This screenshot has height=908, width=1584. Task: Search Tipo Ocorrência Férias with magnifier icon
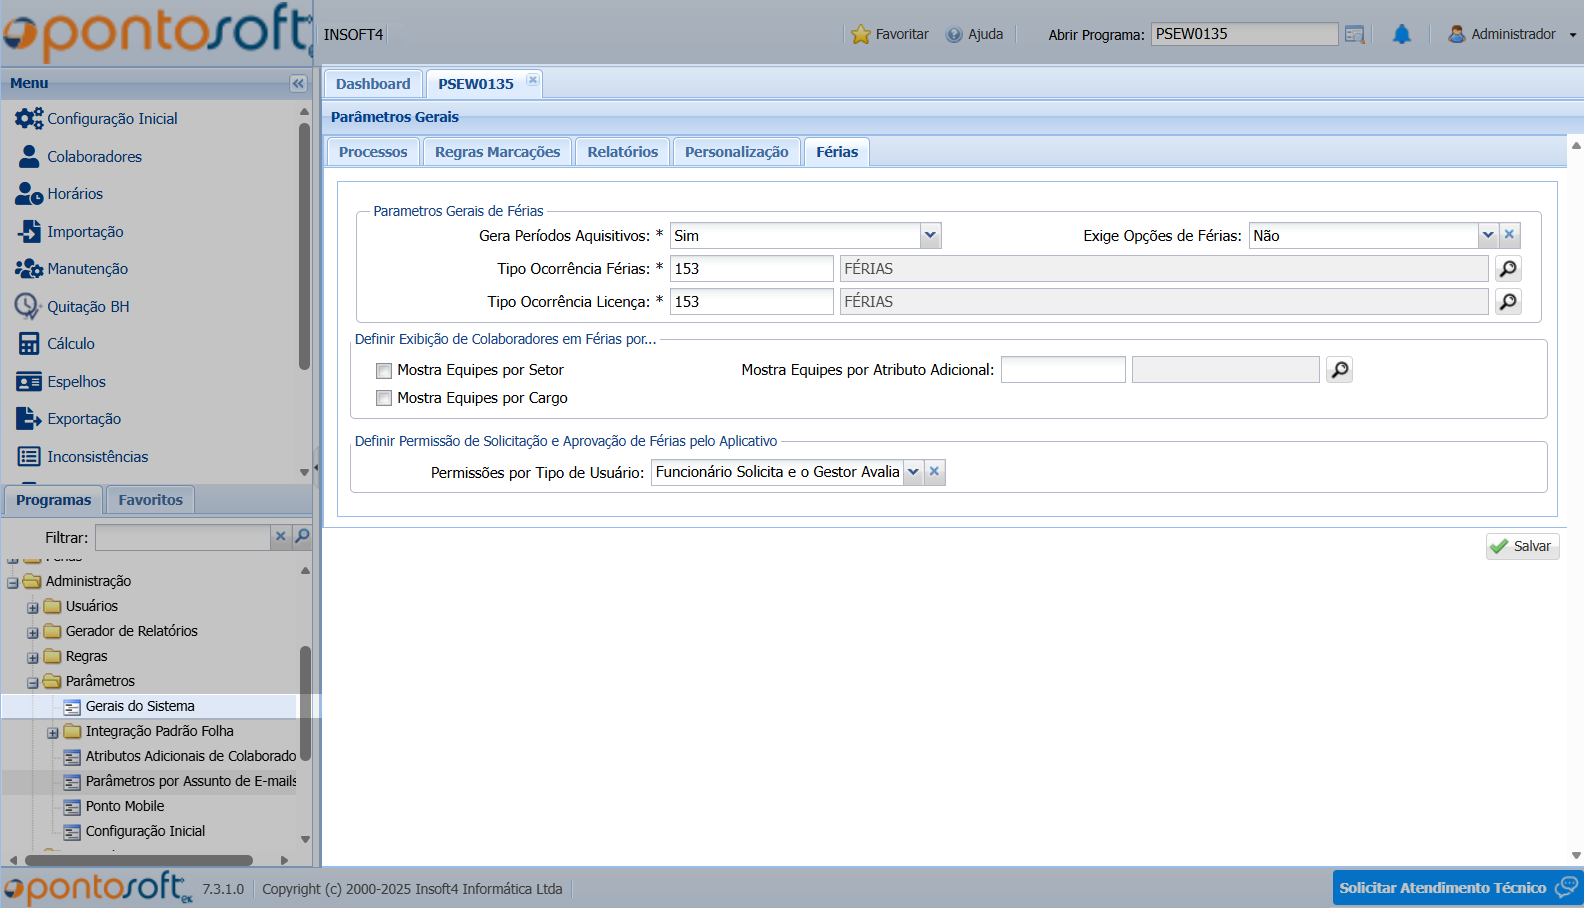[x=1508, y=269]
